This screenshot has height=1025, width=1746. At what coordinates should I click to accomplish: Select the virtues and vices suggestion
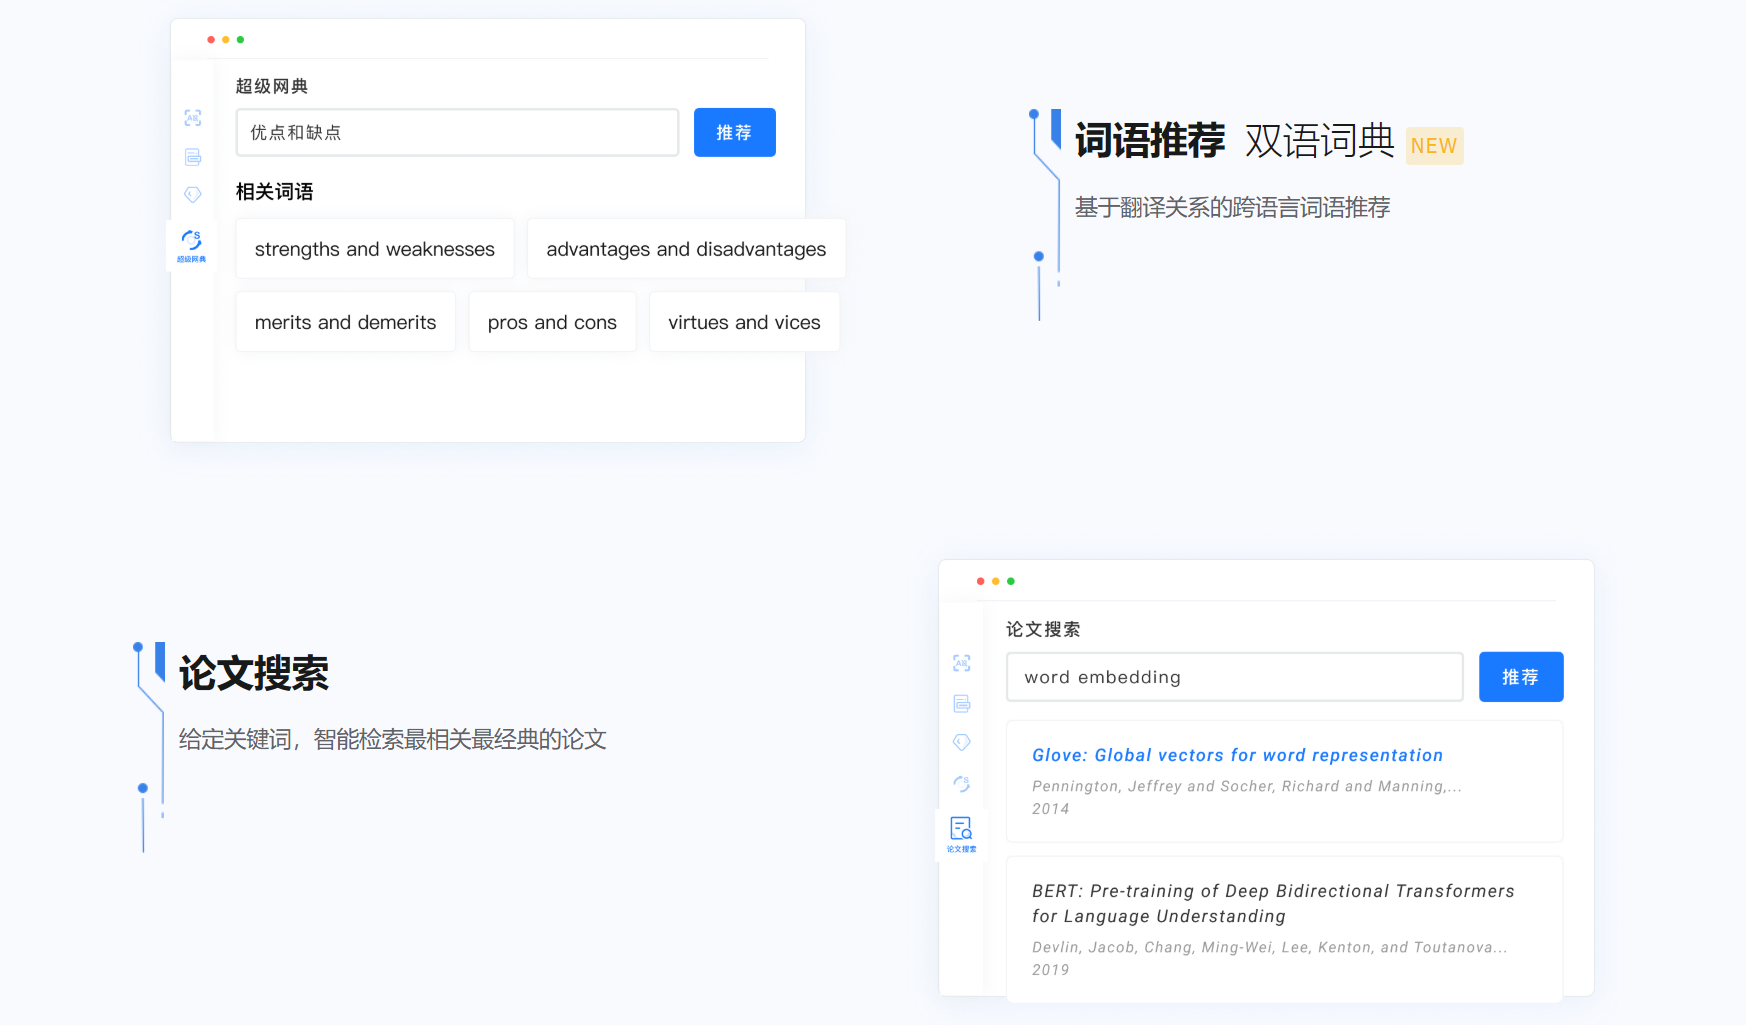(x=744, y=322)
